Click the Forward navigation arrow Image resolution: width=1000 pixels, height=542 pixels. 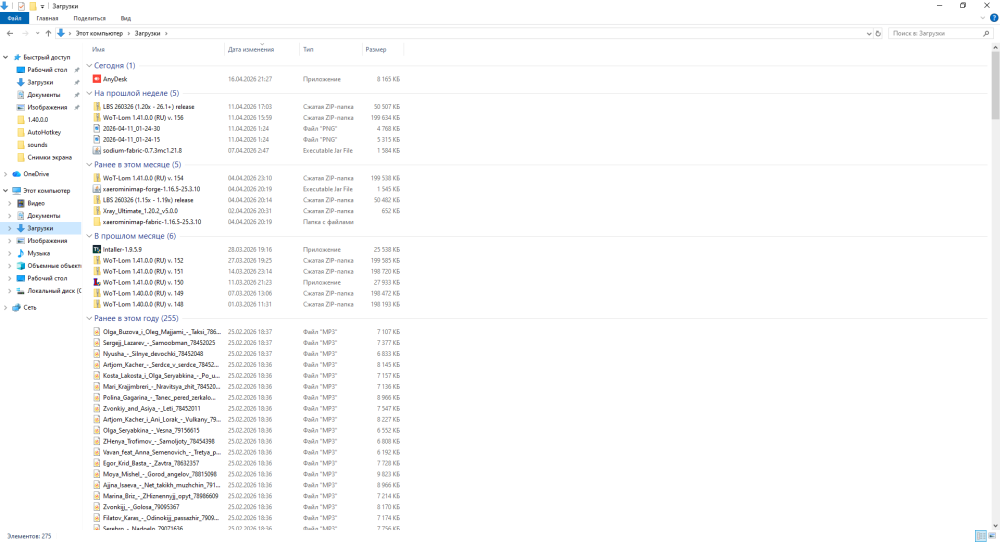[25, 33]
